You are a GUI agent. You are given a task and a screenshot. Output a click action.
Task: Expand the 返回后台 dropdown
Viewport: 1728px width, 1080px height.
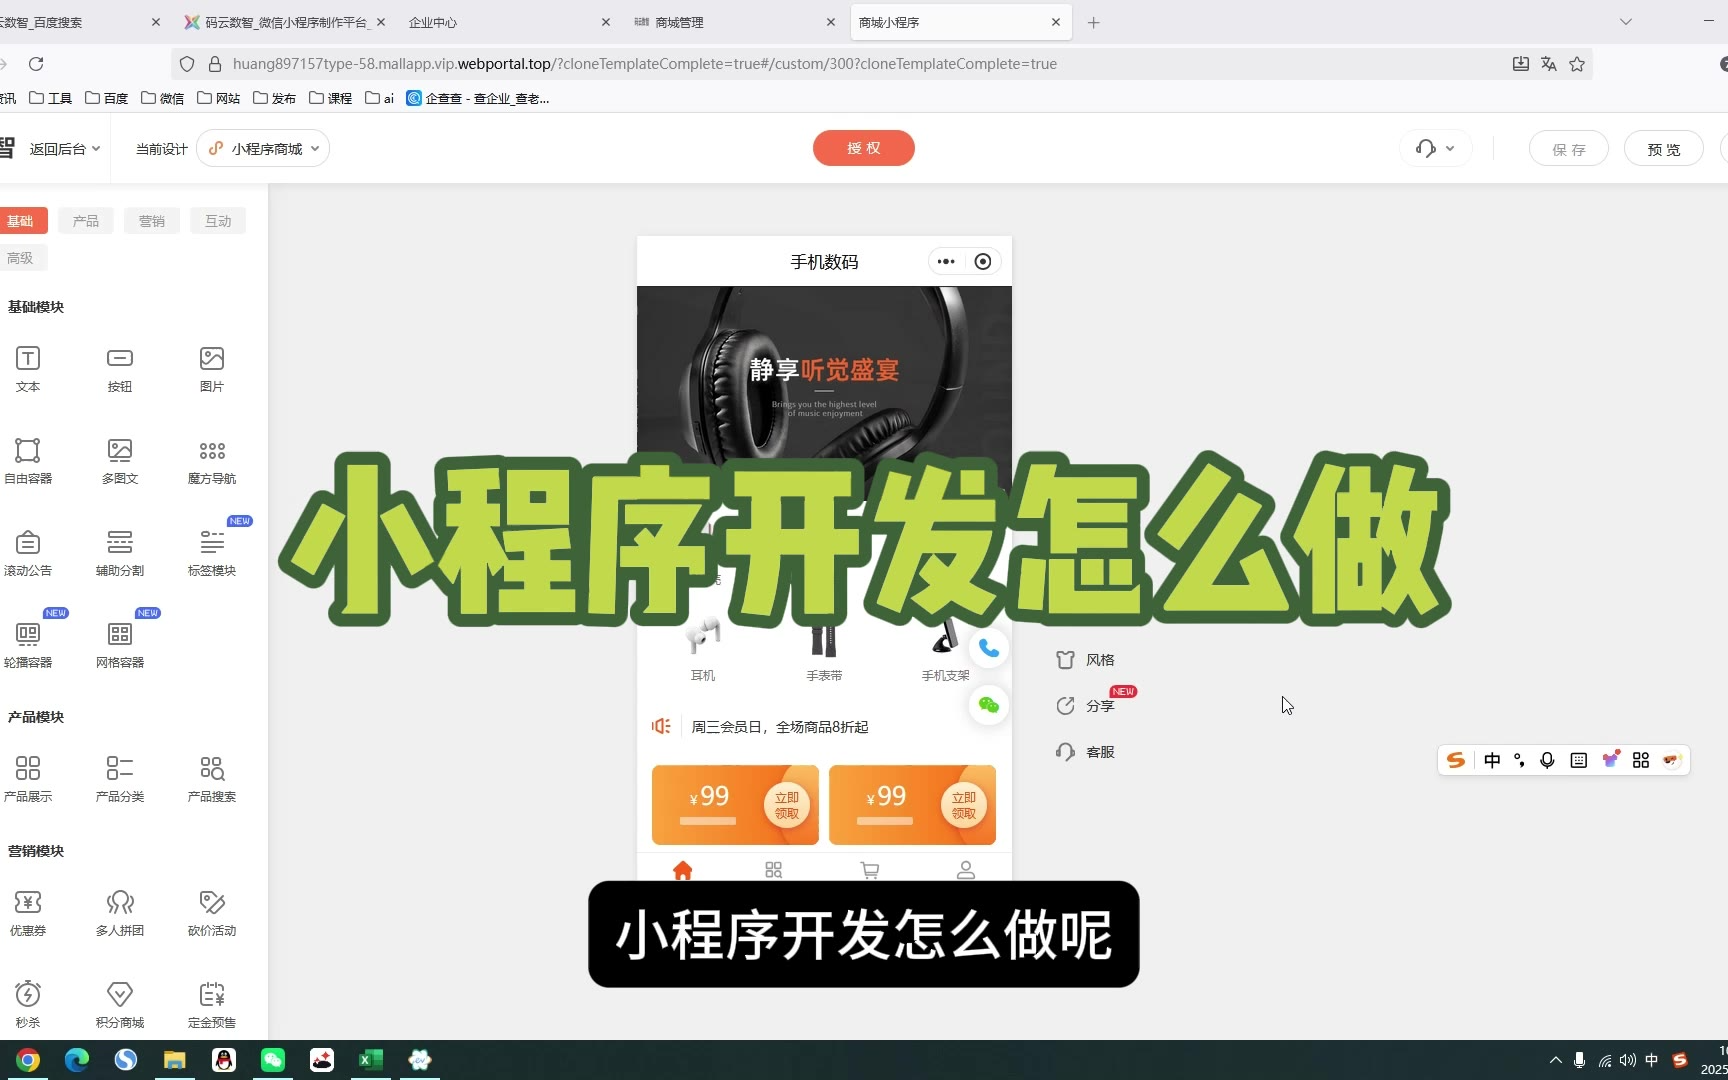point(65,149)
